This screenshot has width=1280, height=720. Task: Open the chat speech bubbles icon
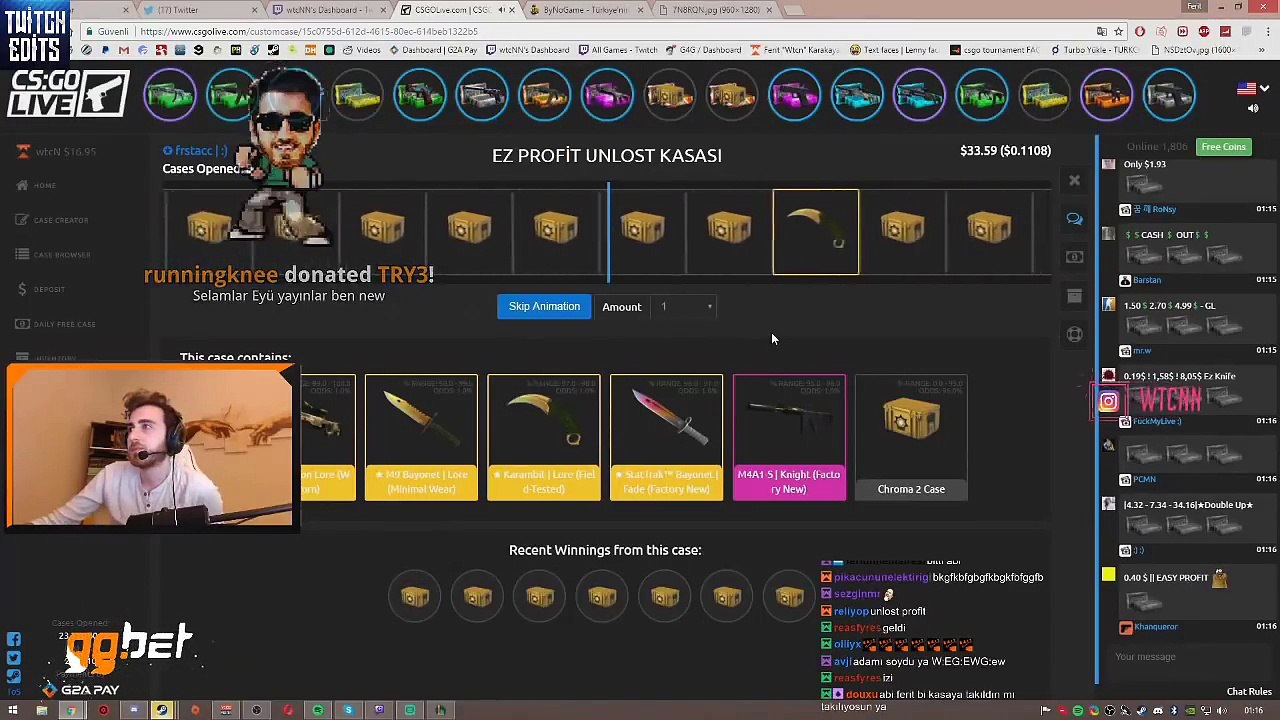pos(1074,219)
